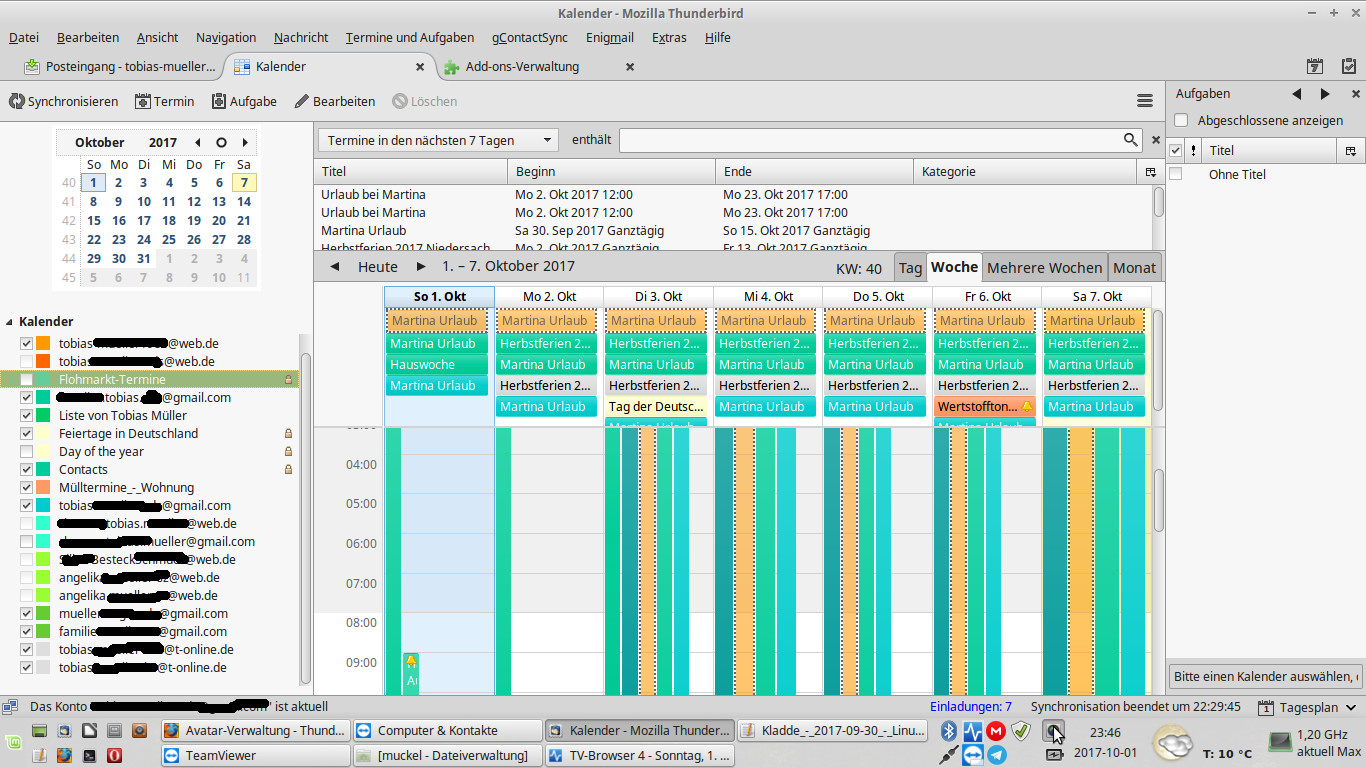Click the search magnifier icon
The image size is (1366, 768).
click(x=1130, y=140)
